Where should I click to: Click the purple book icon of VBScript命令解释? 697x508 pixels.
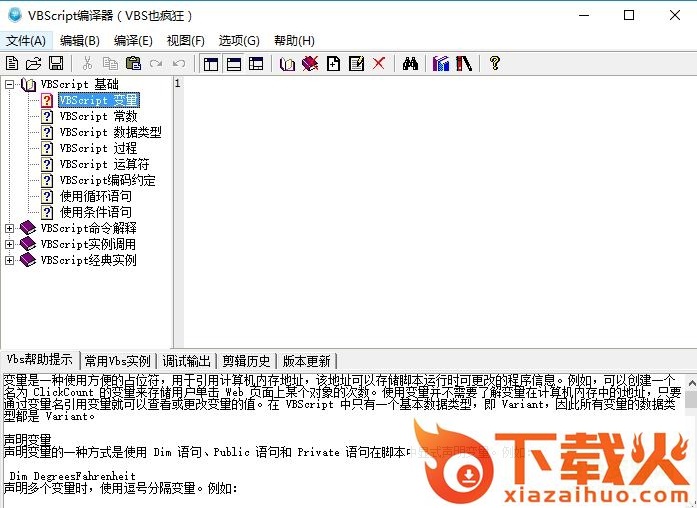coord(28,228)
